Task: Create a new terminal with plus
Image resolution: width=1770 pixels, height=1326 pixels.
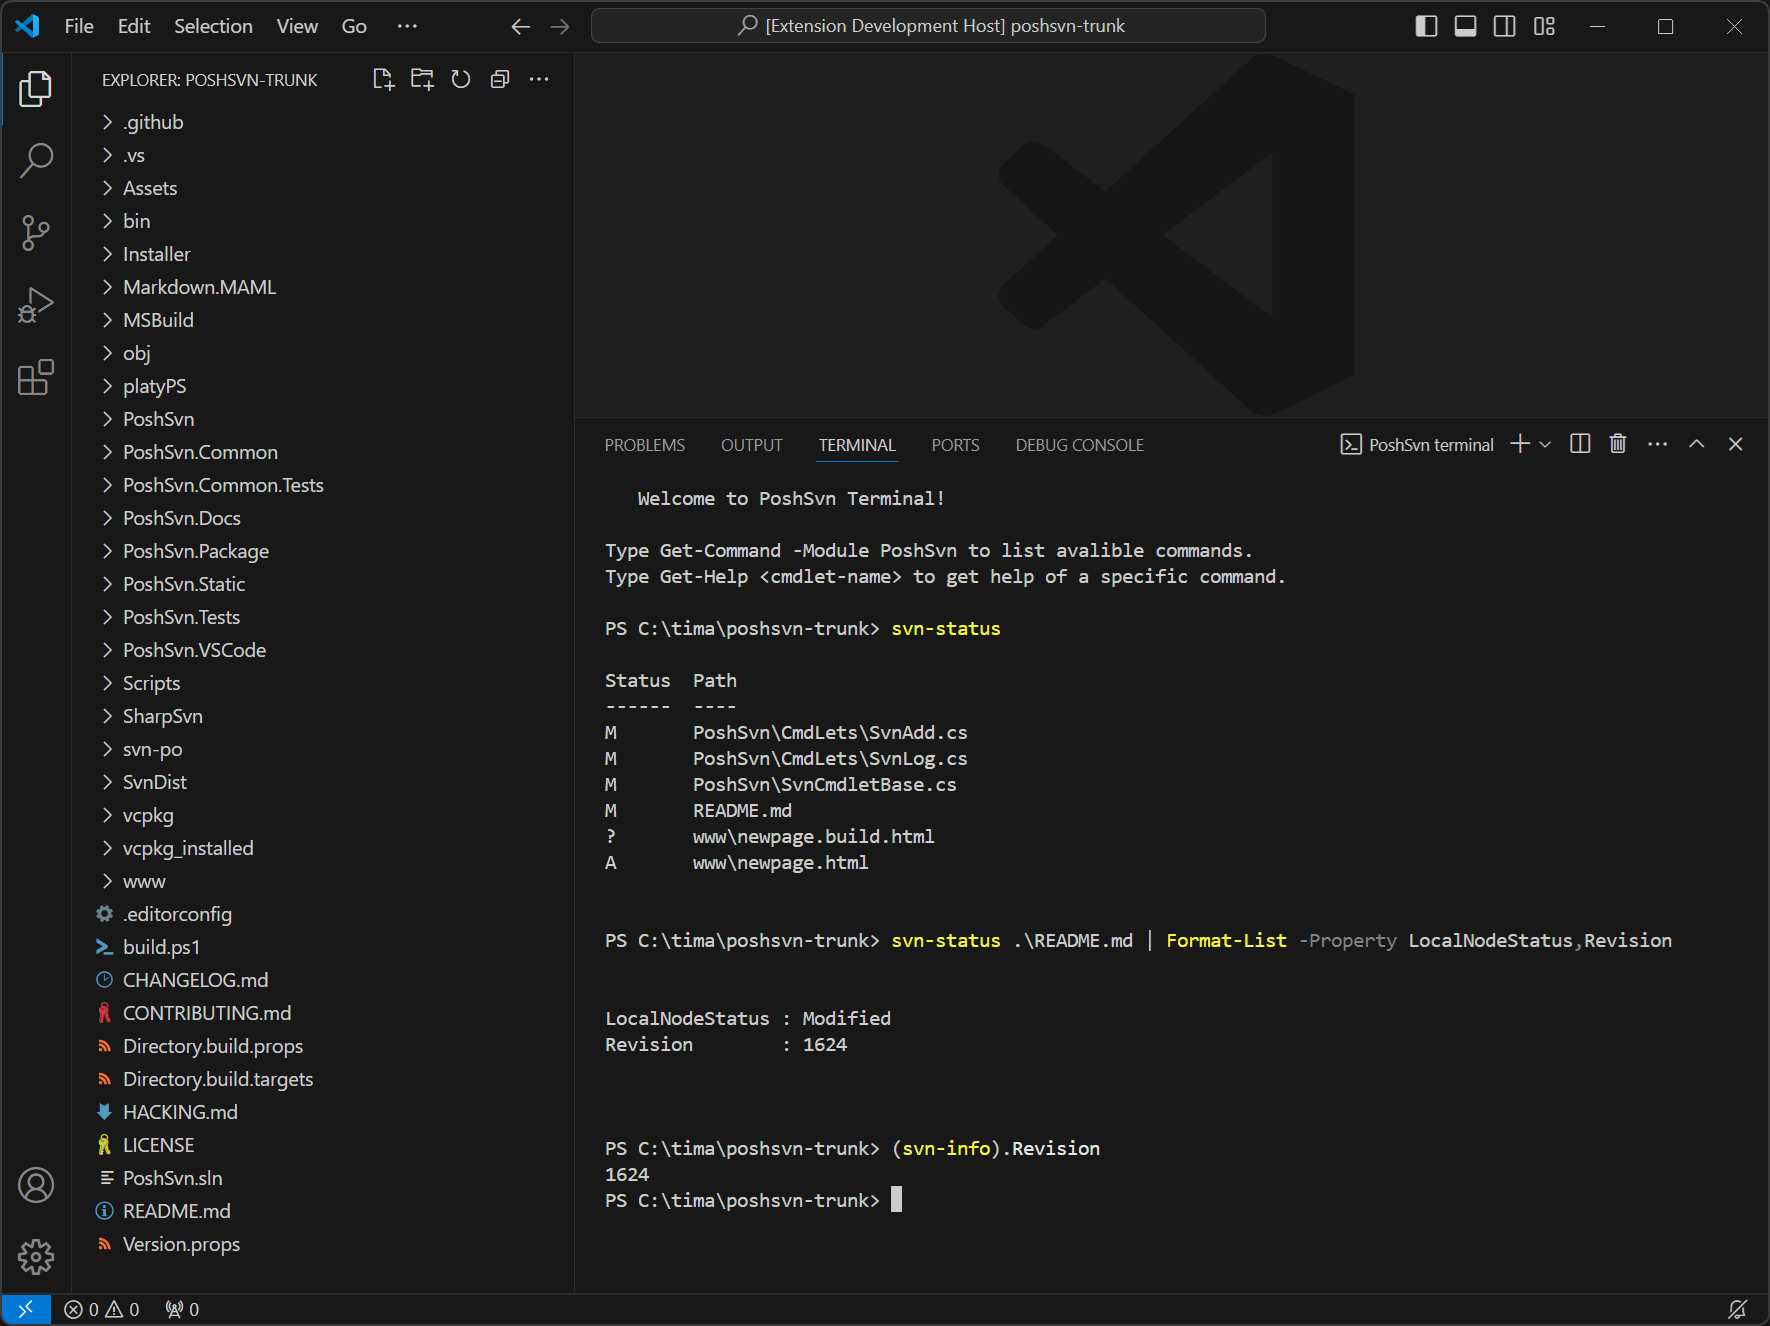Action: 1520,444
